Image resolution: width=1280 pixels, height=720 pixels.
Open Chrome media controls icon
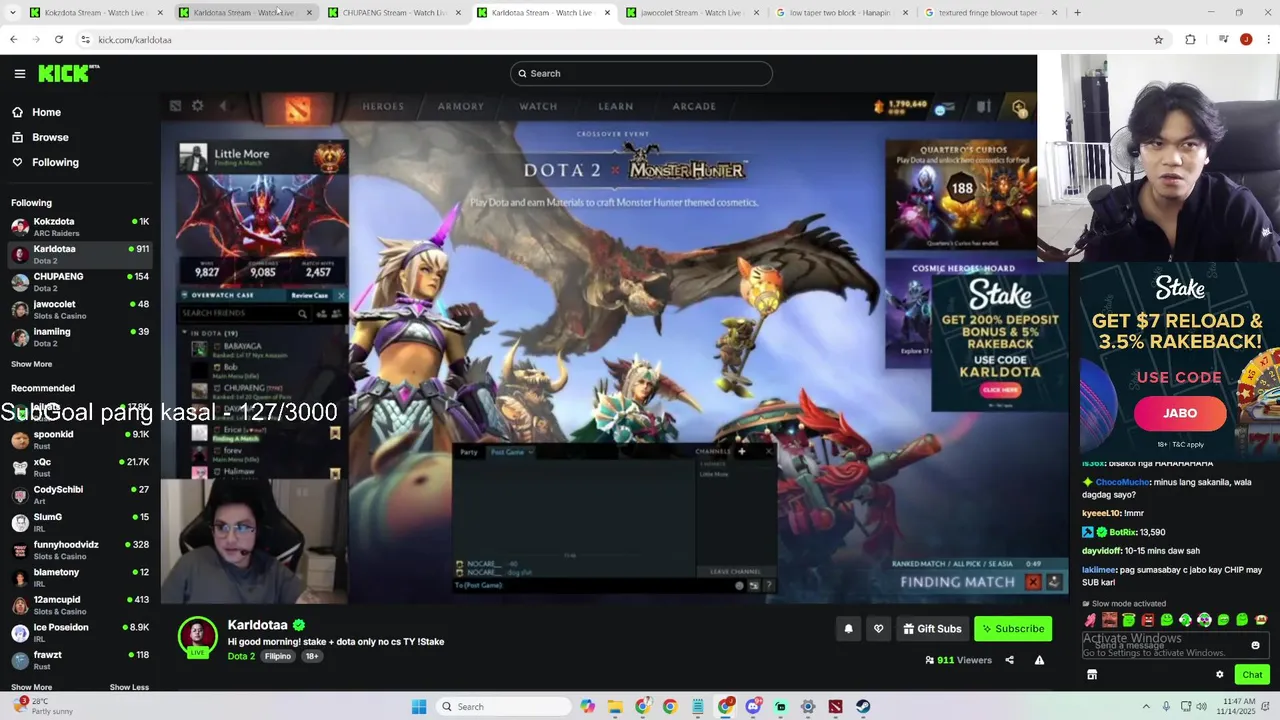pyautogui.click(x=1223, y=40)
